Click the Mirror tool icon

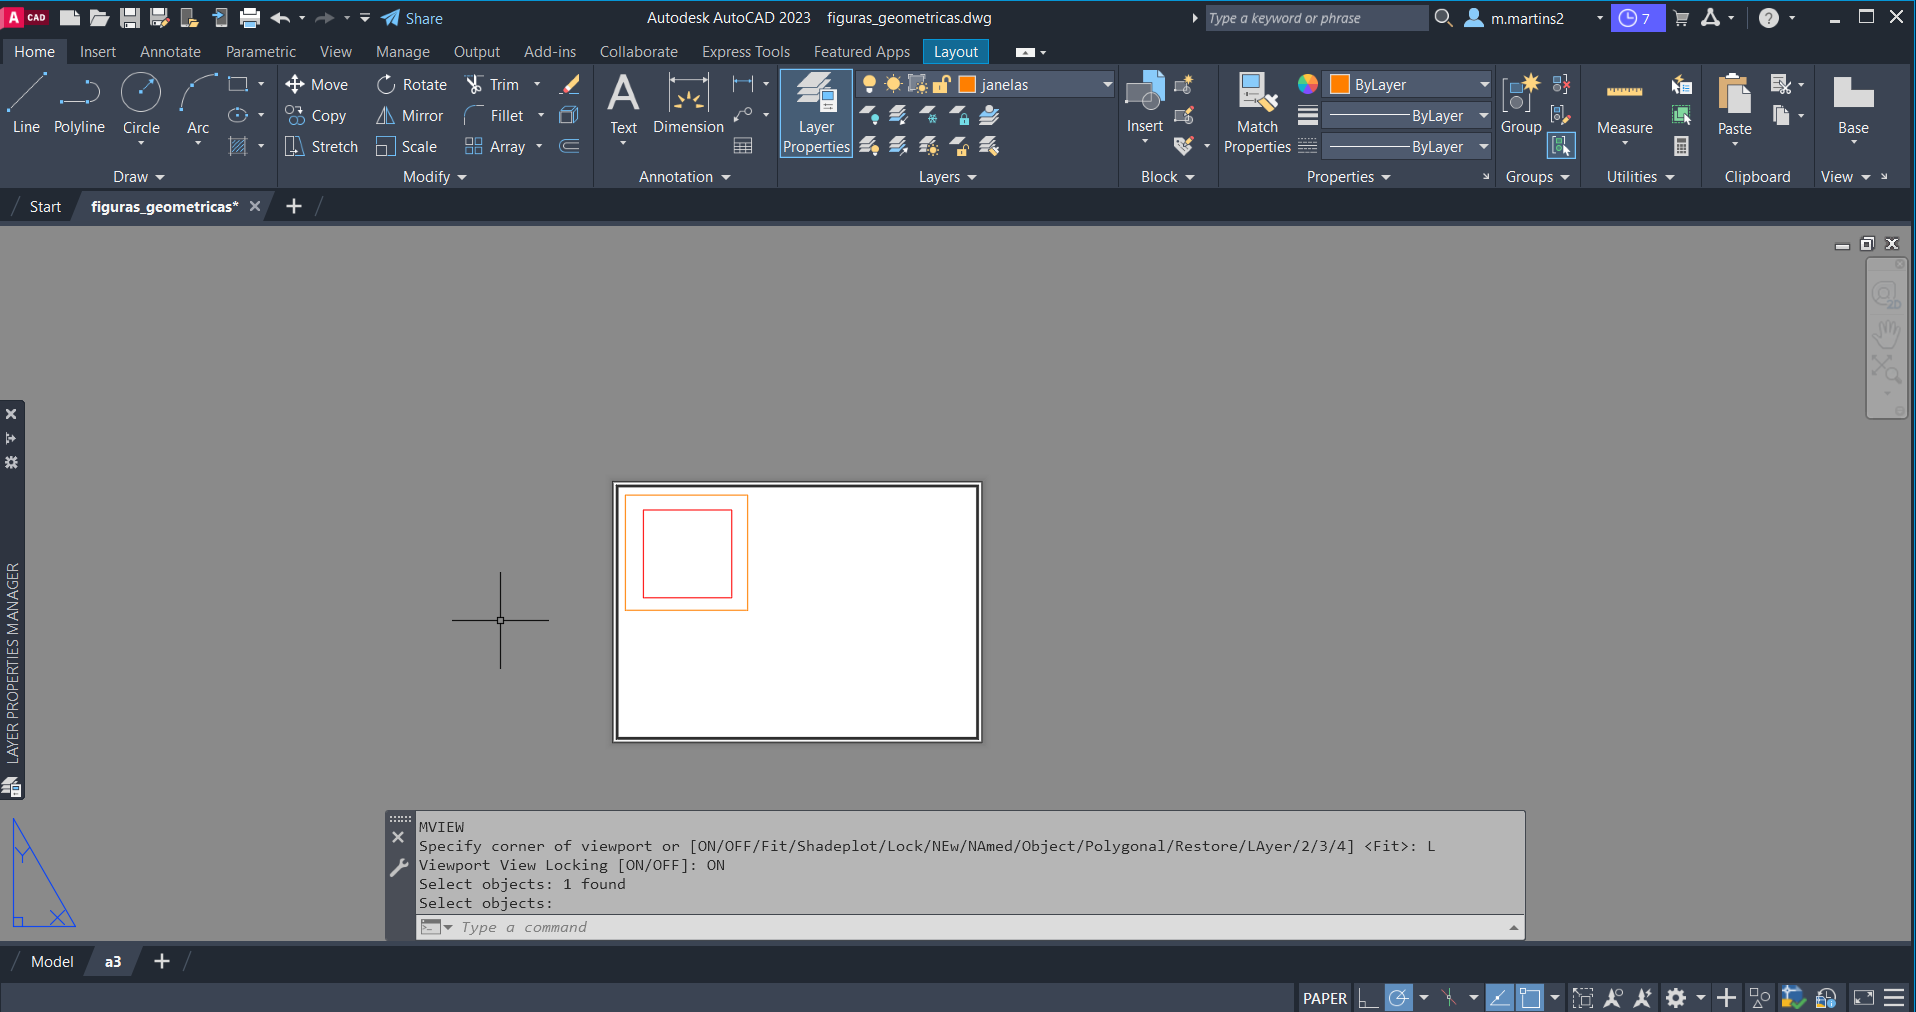(x=385, y=116)
